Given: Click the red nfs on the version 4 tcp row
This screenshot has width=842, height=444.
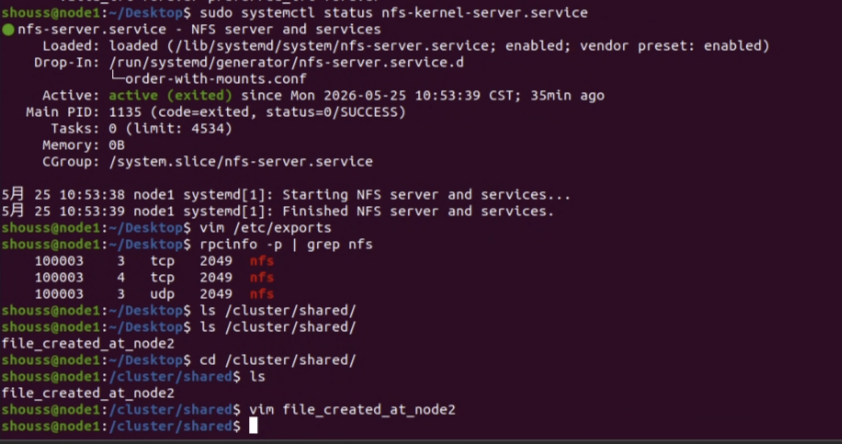Looking at the screenshot, I should 262,278.
